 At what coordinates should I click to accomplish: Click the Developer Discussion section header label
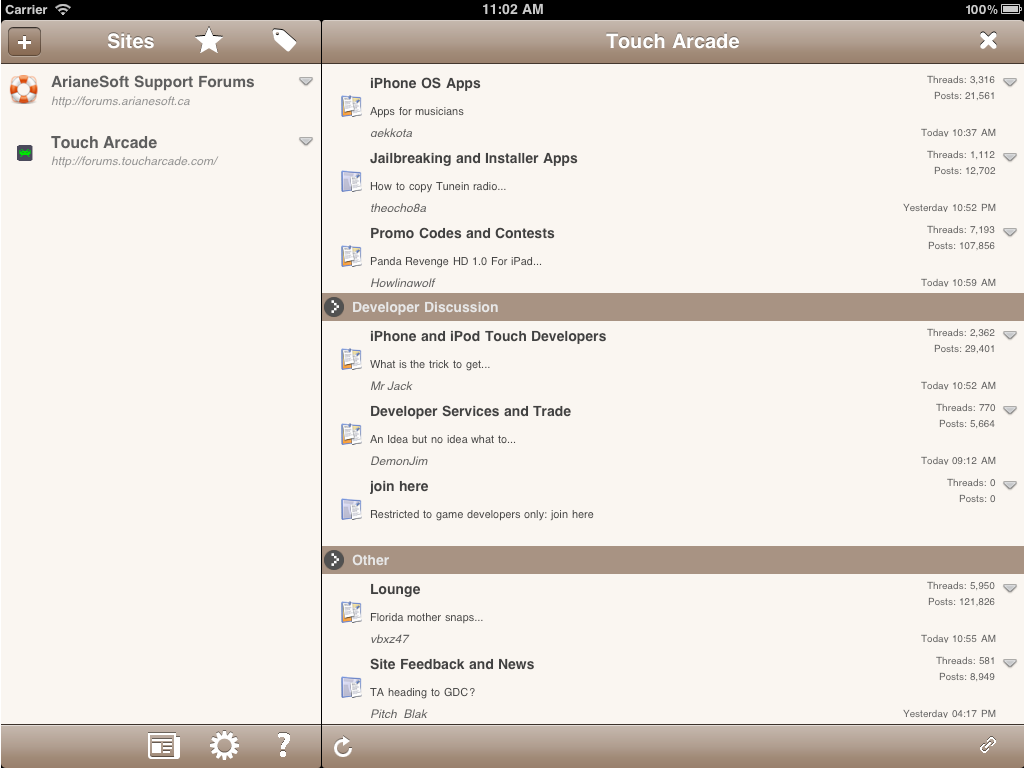(x=425, y=307)
